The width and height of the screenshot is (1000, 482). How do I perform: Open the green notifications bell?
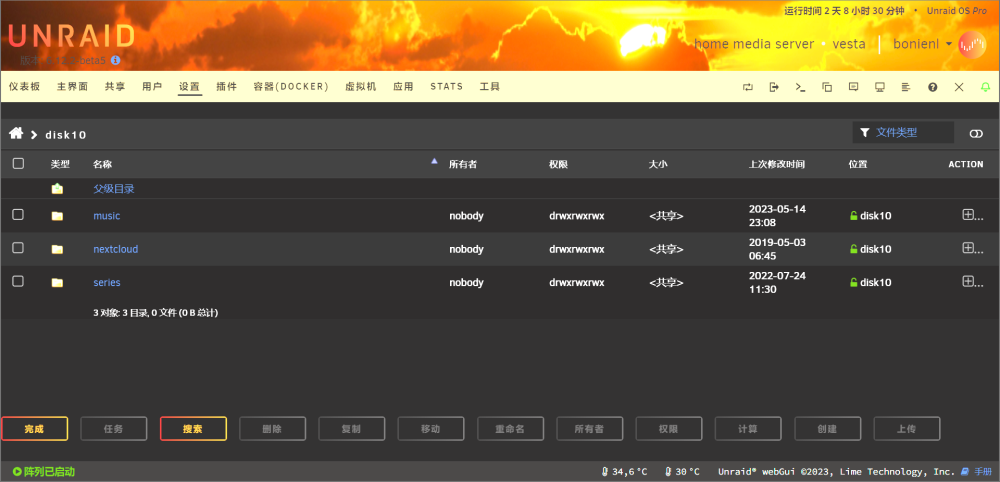click(985, 87)
